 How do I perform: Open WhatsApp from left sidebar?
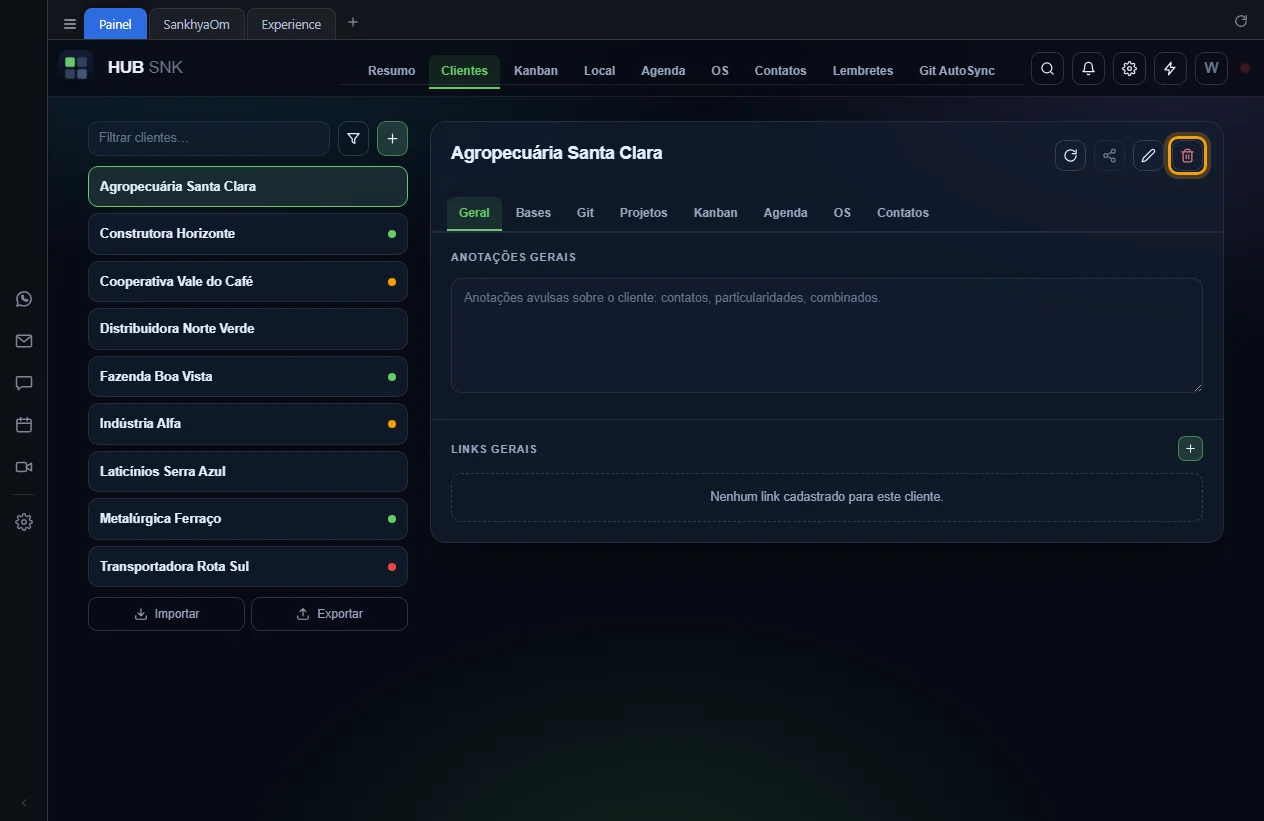coord(24,299)
